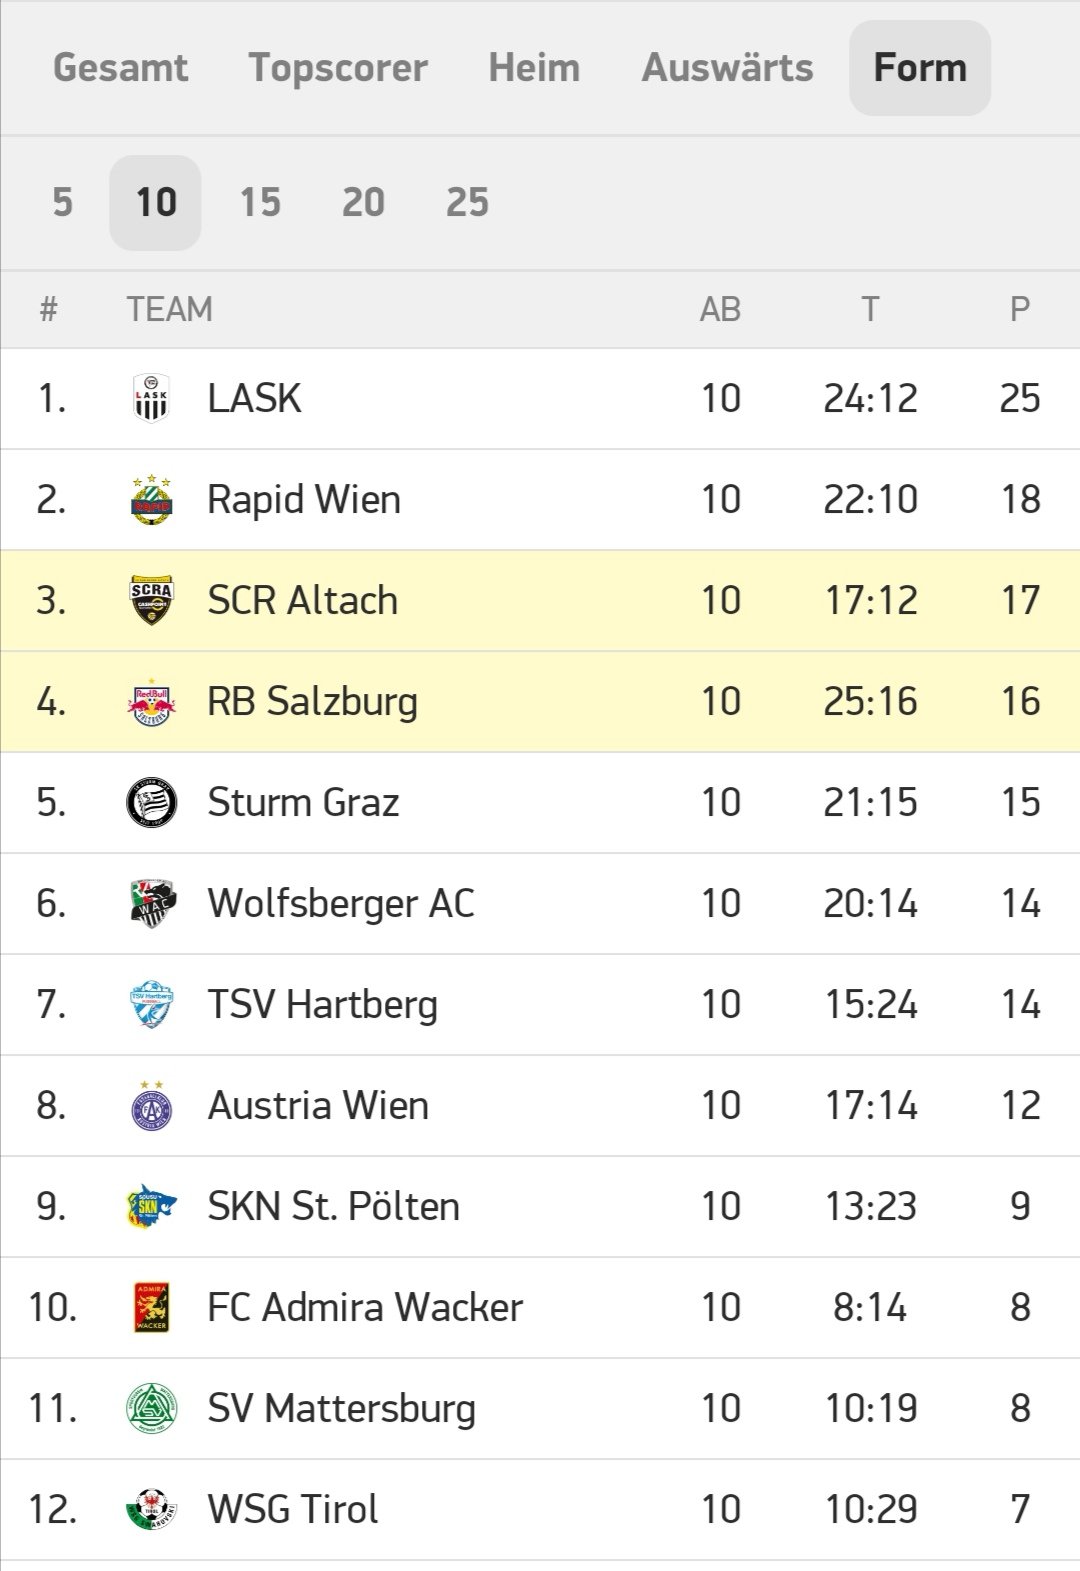
Task: Click the SKN St. Pölten wolf logo
Action: (151, 1206)
